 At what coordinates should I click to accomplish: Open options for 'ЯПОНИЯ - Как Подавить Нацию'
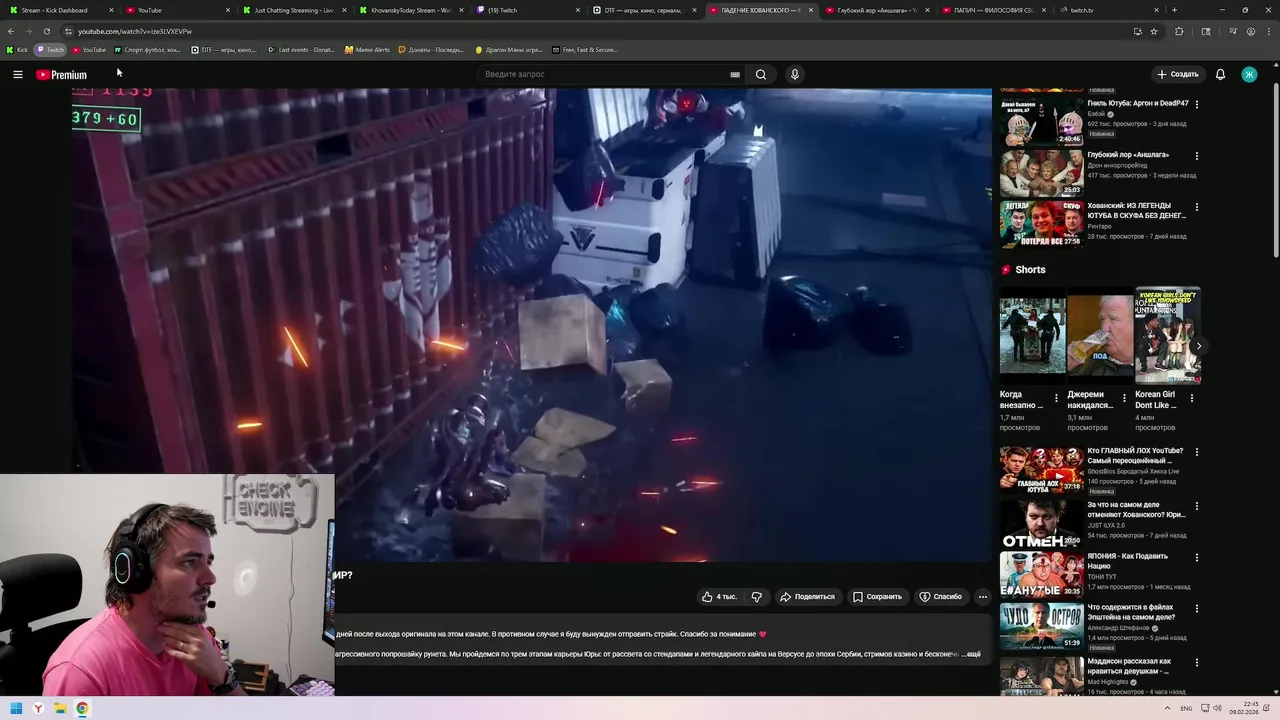(x=1197, y=557)
